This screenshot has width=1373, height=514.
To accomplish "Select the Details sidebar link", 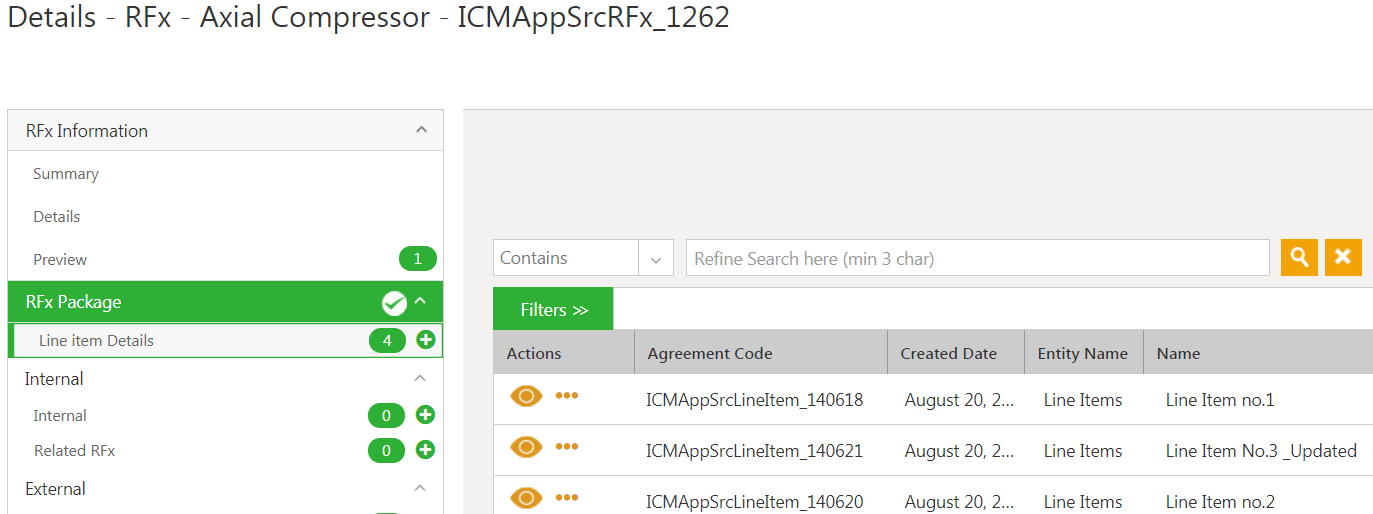I will (x=57, y=217).
